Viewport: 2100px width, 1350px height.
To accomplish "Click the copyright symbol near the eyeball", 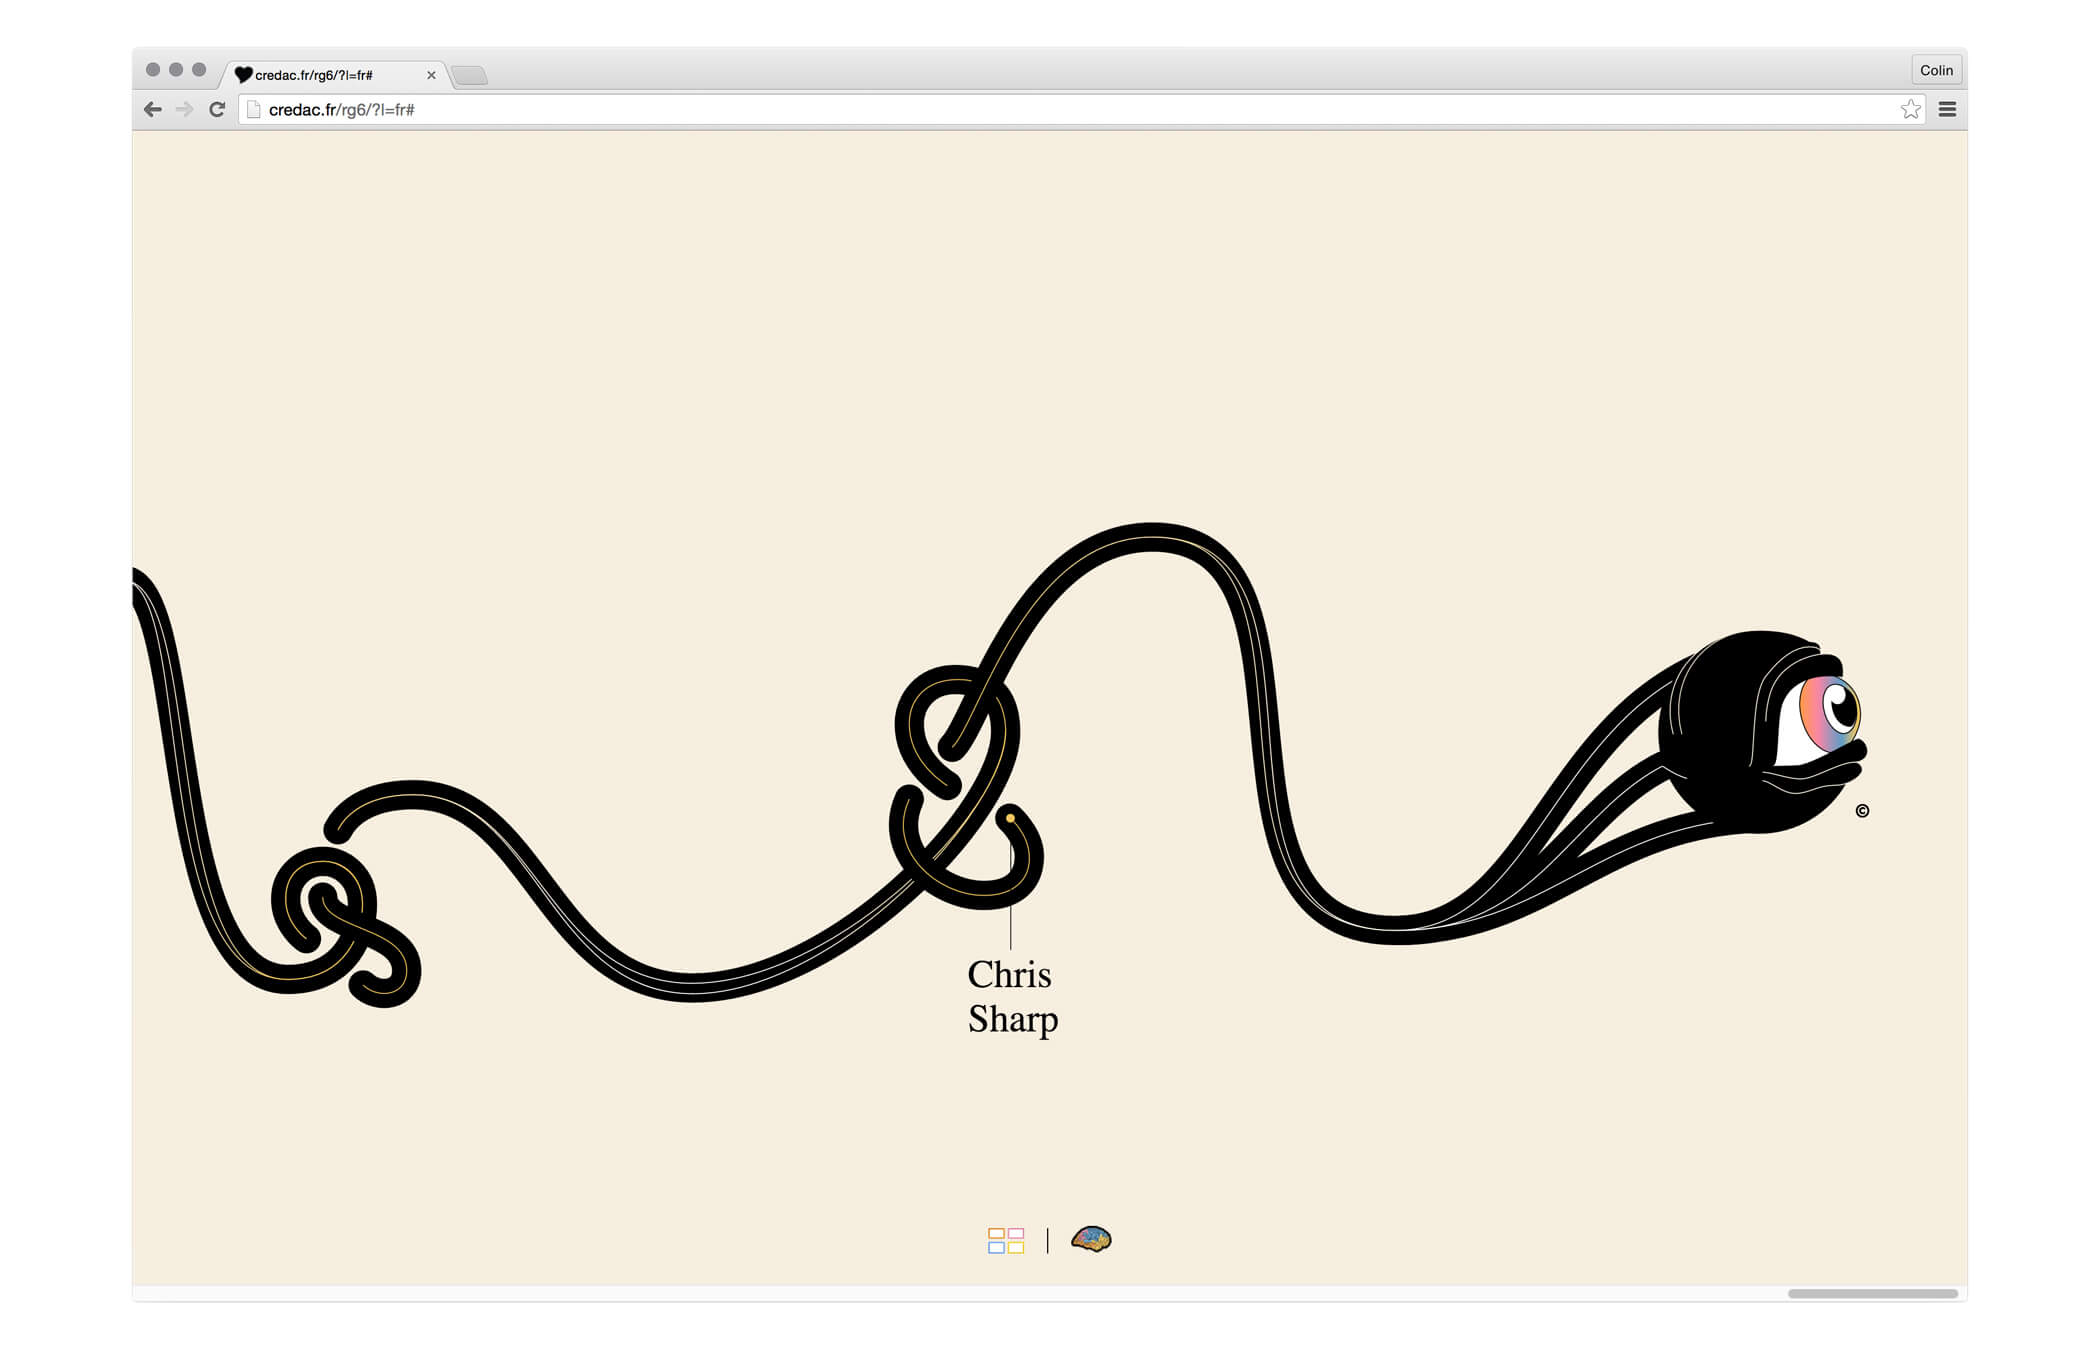I will pos(1862,811).
